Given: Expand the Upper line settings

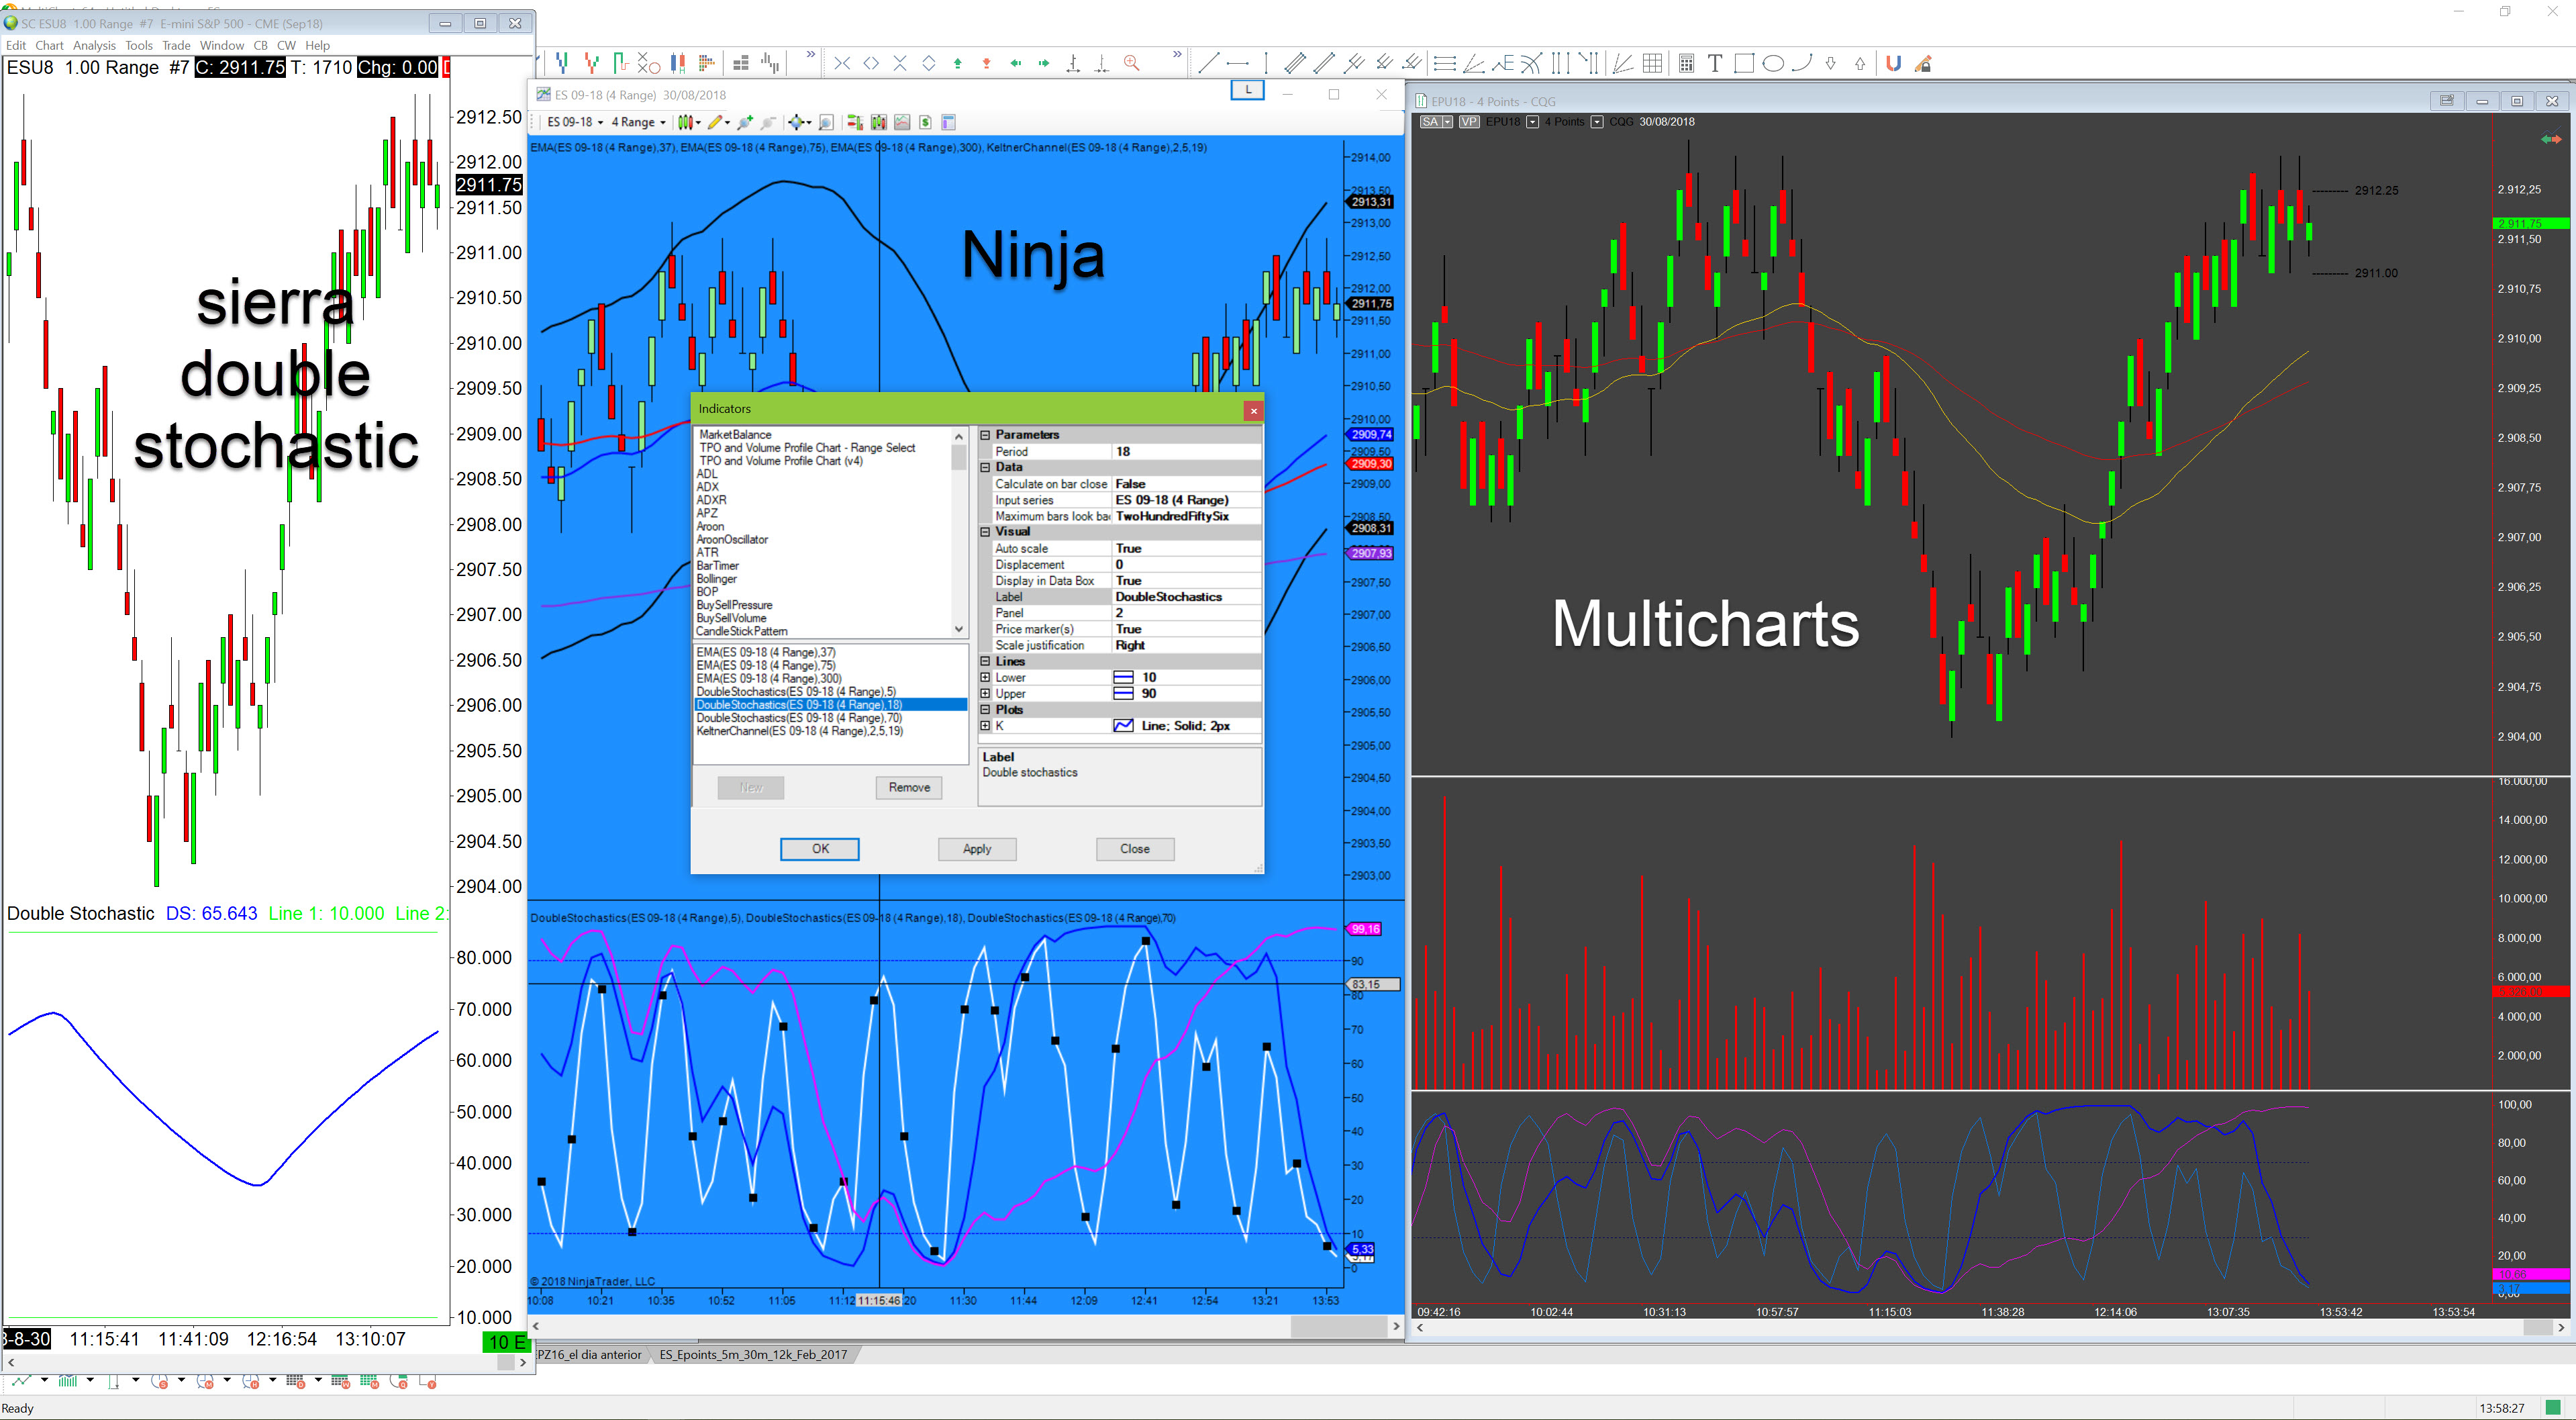Looking at the screenshot, I should click(x=985, y=694).
